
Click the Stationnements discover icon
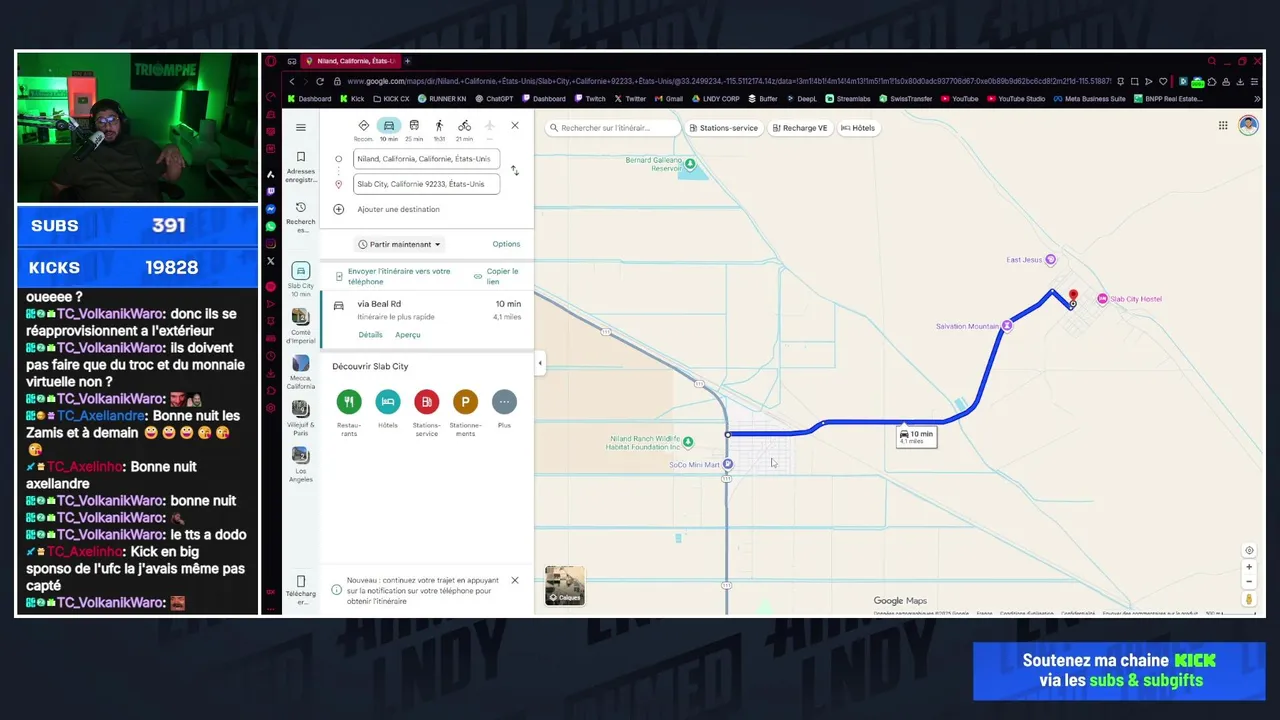click(x=465, y=402)
